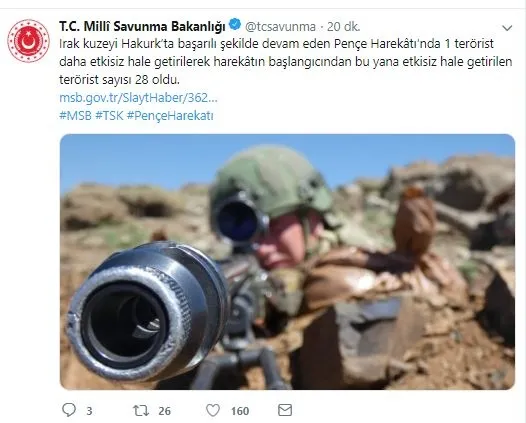Click the reply speech bubble icon
526x423 pixels.
[69, 410]
